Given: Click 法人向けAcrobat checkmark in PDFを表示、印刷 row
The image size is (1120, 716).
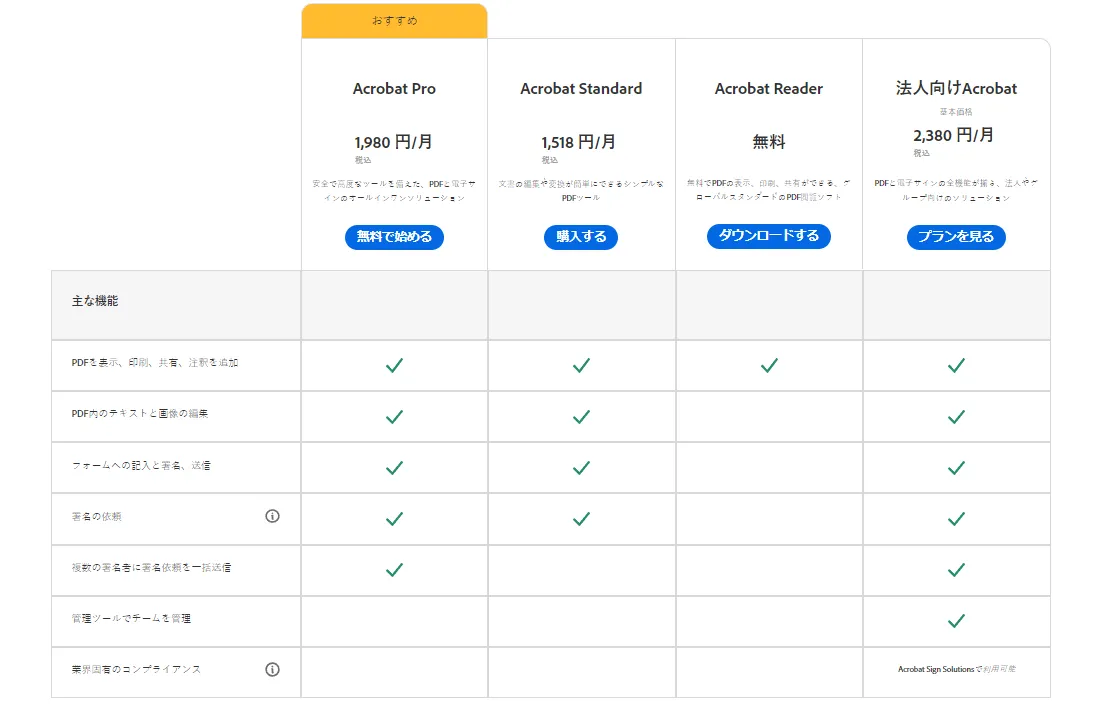Looking at the screenshot, I should pyautogui.click(x=956, y=365).
